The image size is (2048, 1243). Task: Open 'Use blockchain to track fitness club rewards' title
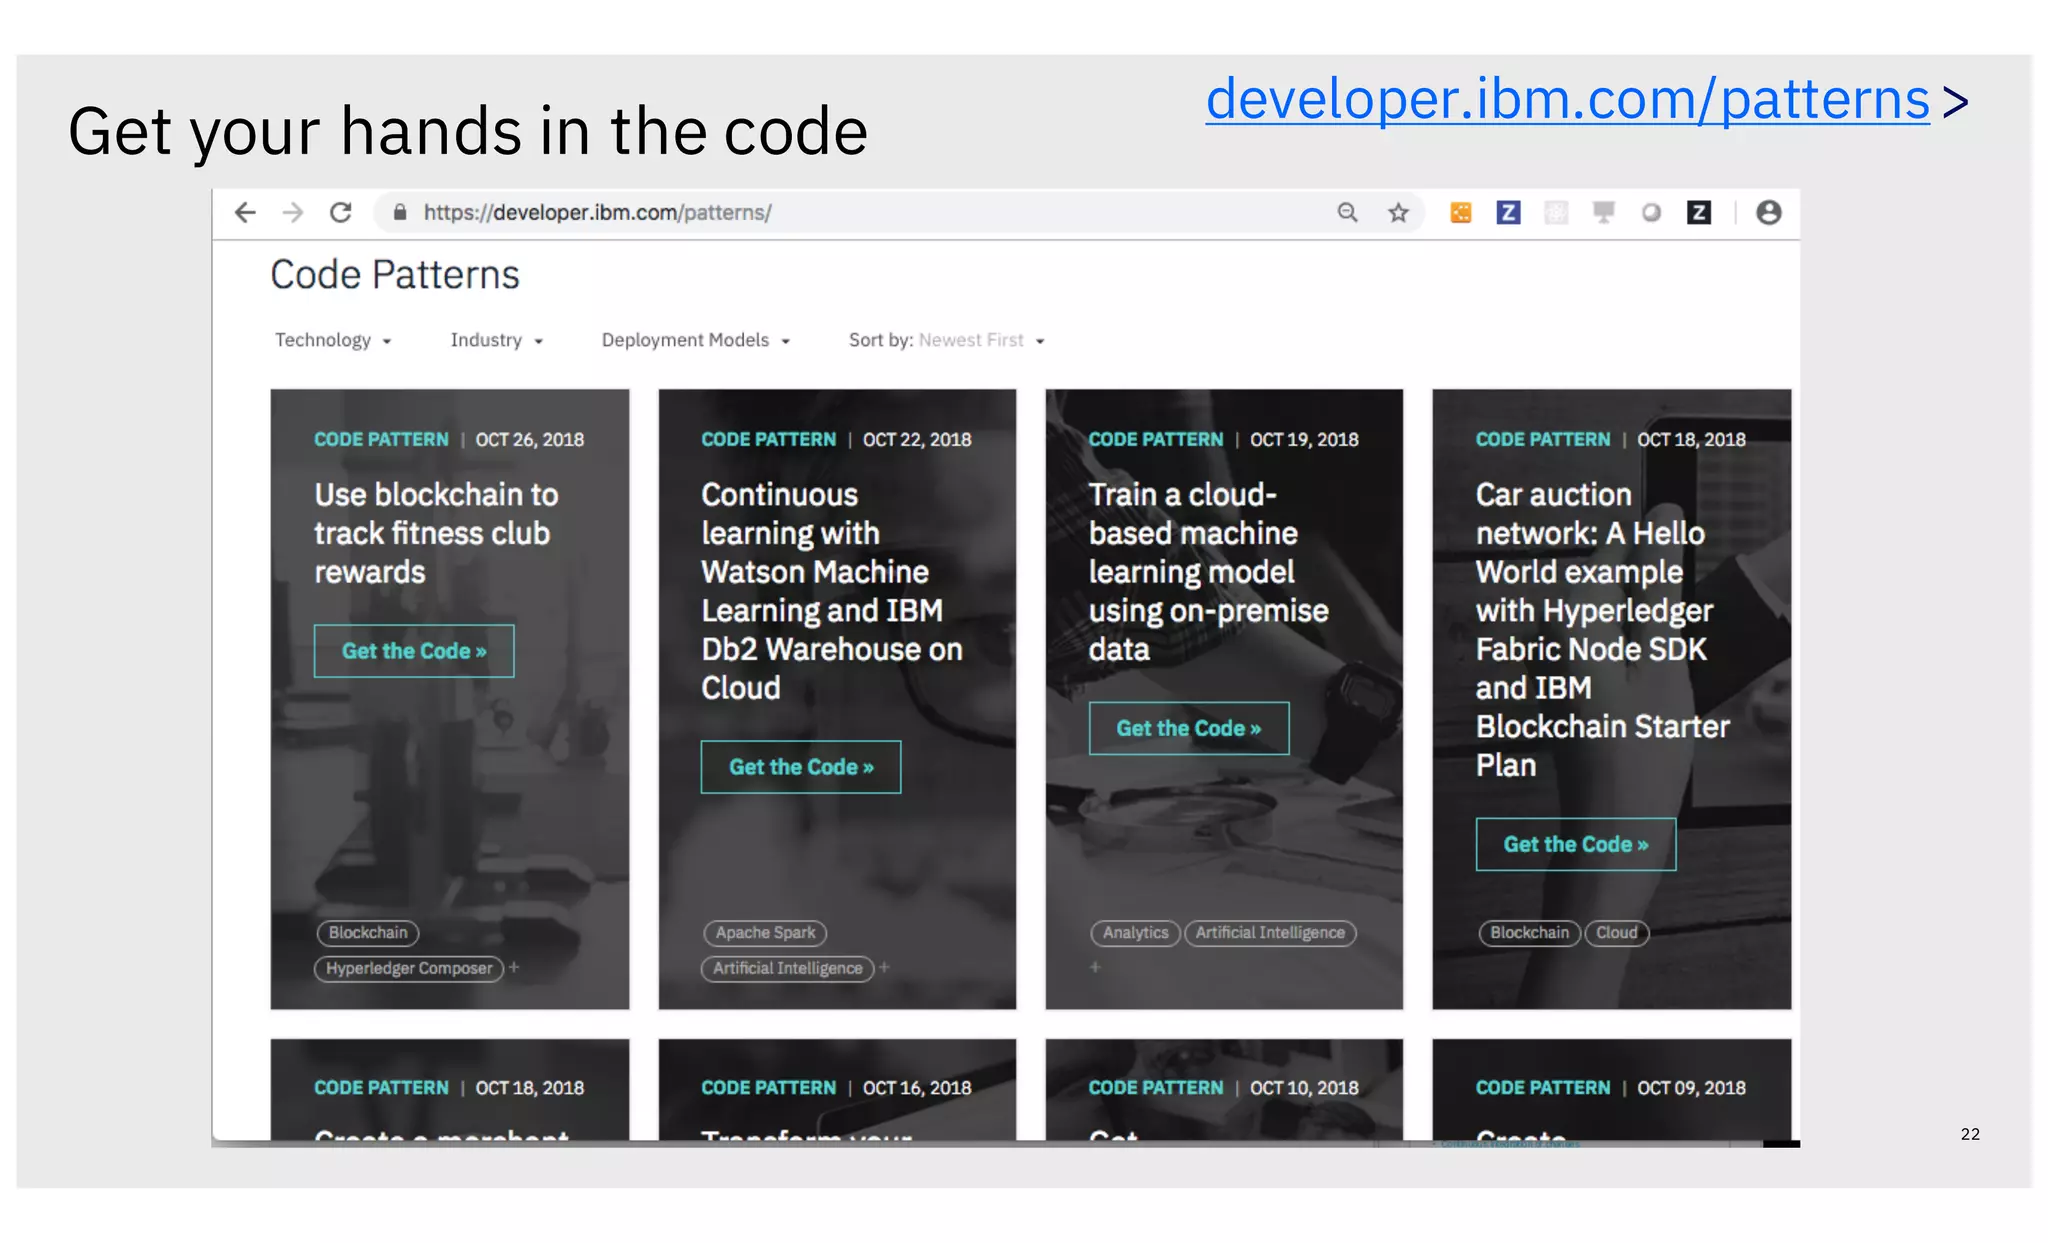[x=436, y=533]
